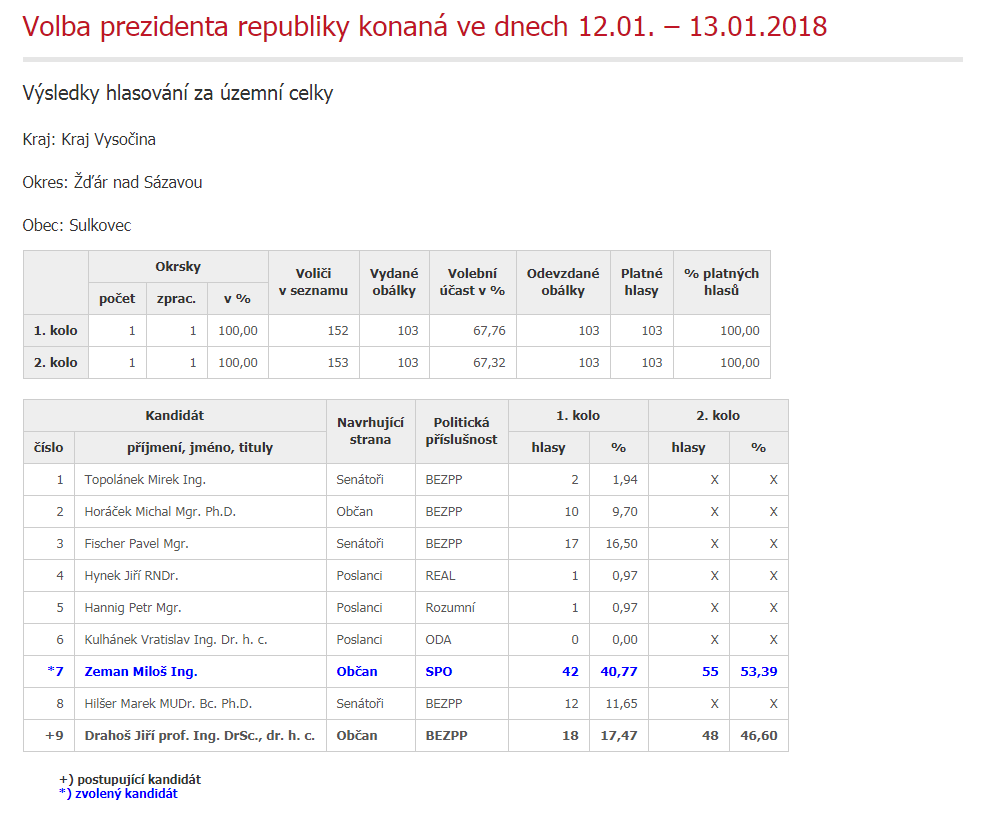Click candidate 'Hannig Petr Mgr.'
This screenshot has width=985, height=819.
[133, 607]
